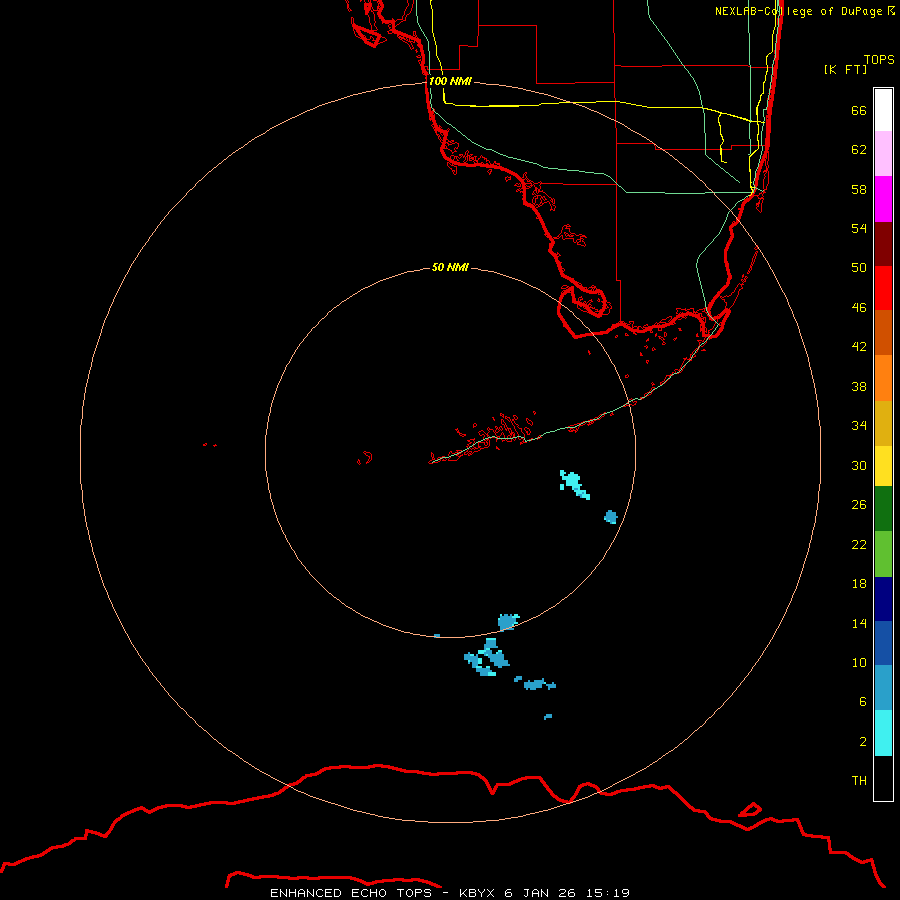Click the cyan swatch near 2
900x900 pixels.
pyautogui.click(x=883, y=733)
